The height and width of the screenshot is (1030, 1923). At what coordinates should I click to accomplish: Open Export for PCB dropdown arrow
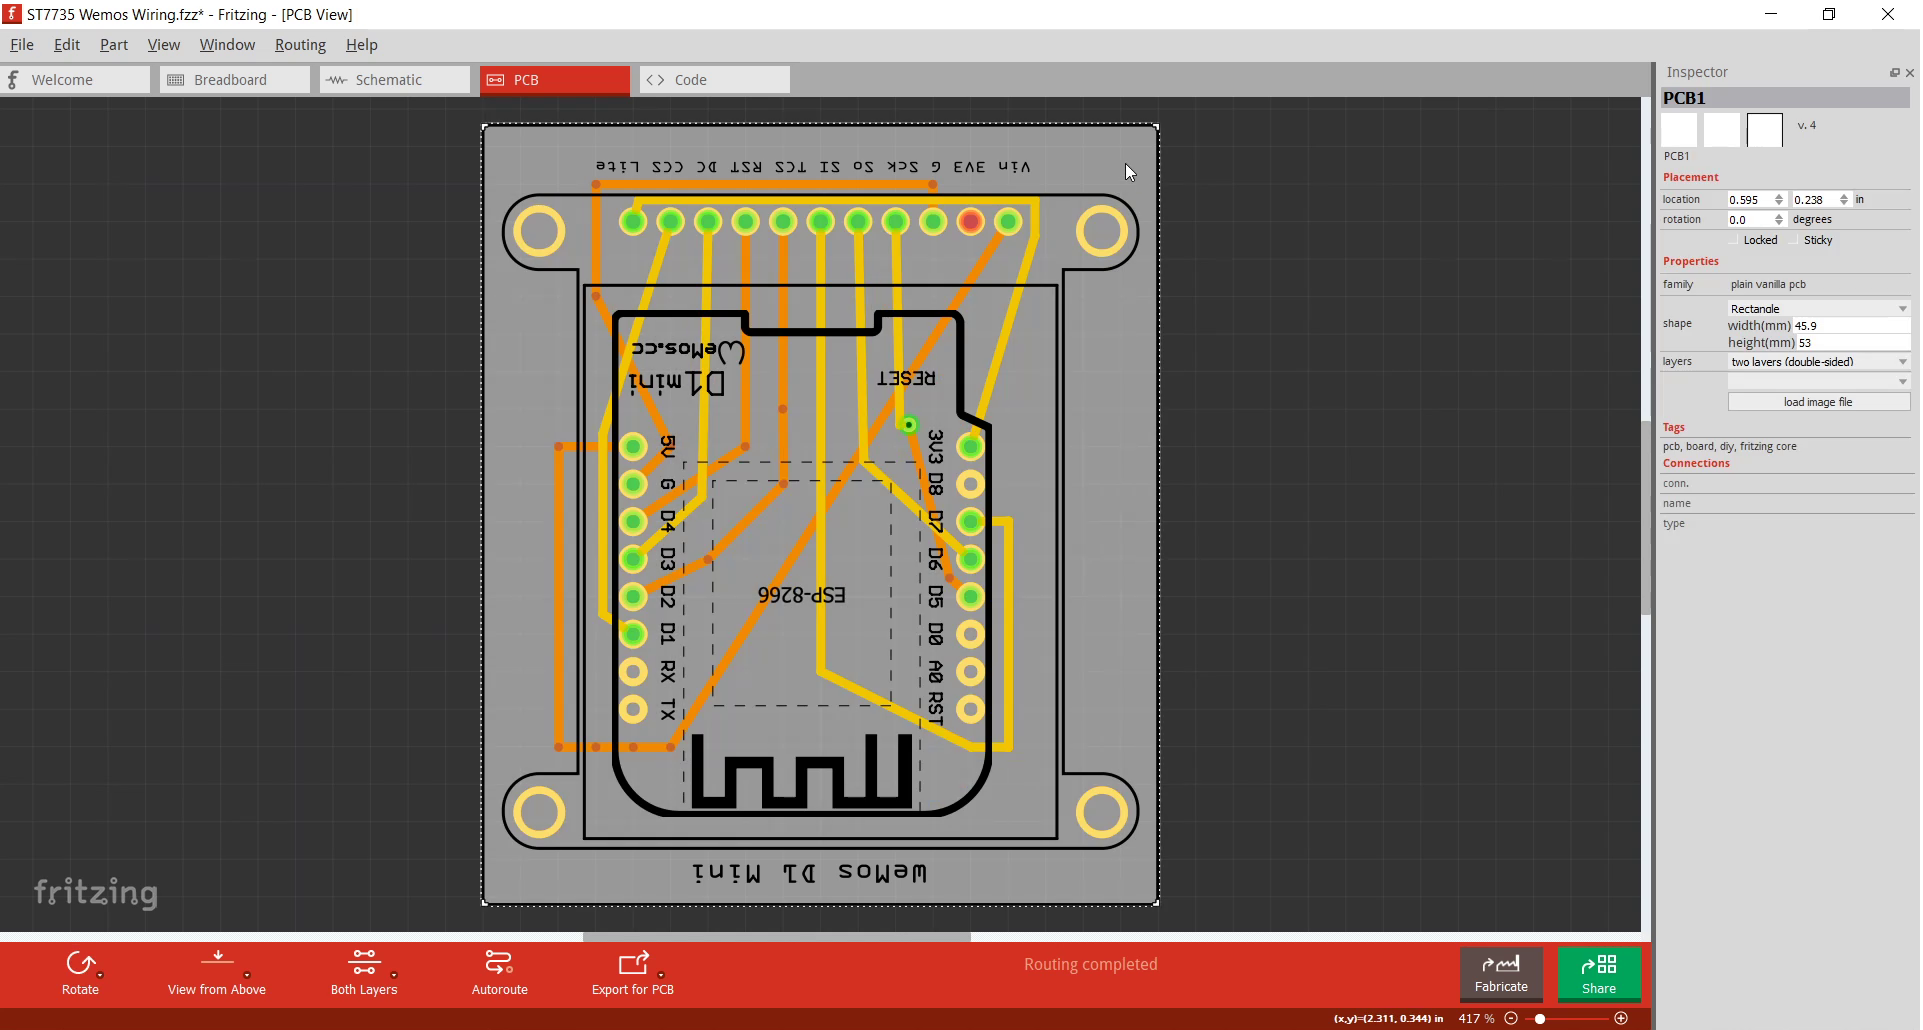pyautogui.click(x=661, y=975)
